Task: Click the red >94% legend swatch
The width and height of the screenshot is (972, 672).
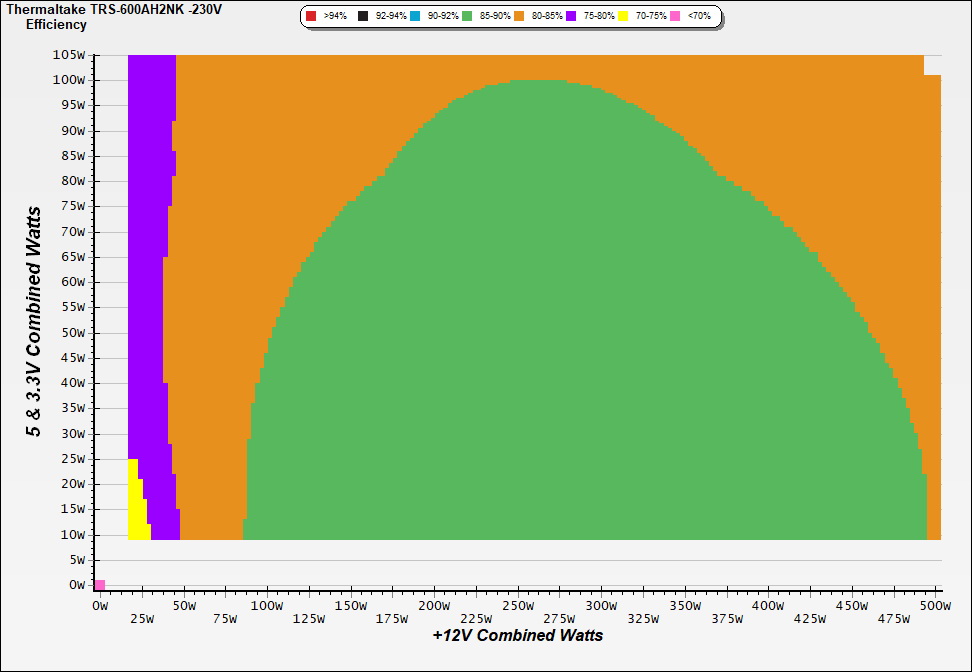Action: [311, 17]
